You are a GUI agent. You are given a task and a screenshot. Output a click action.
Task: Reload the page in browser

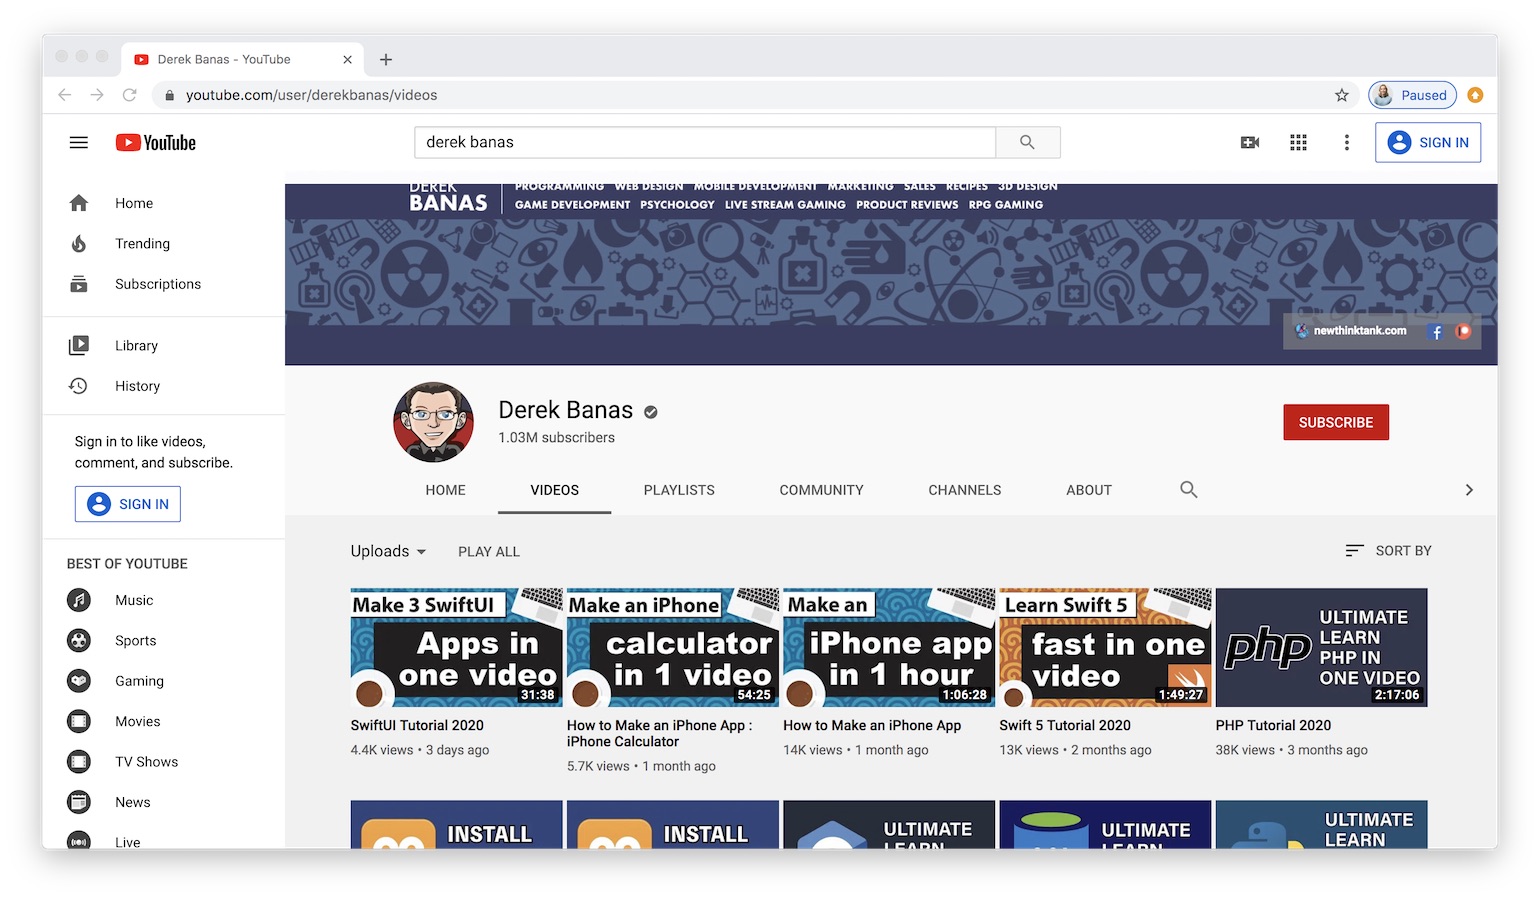129,95
